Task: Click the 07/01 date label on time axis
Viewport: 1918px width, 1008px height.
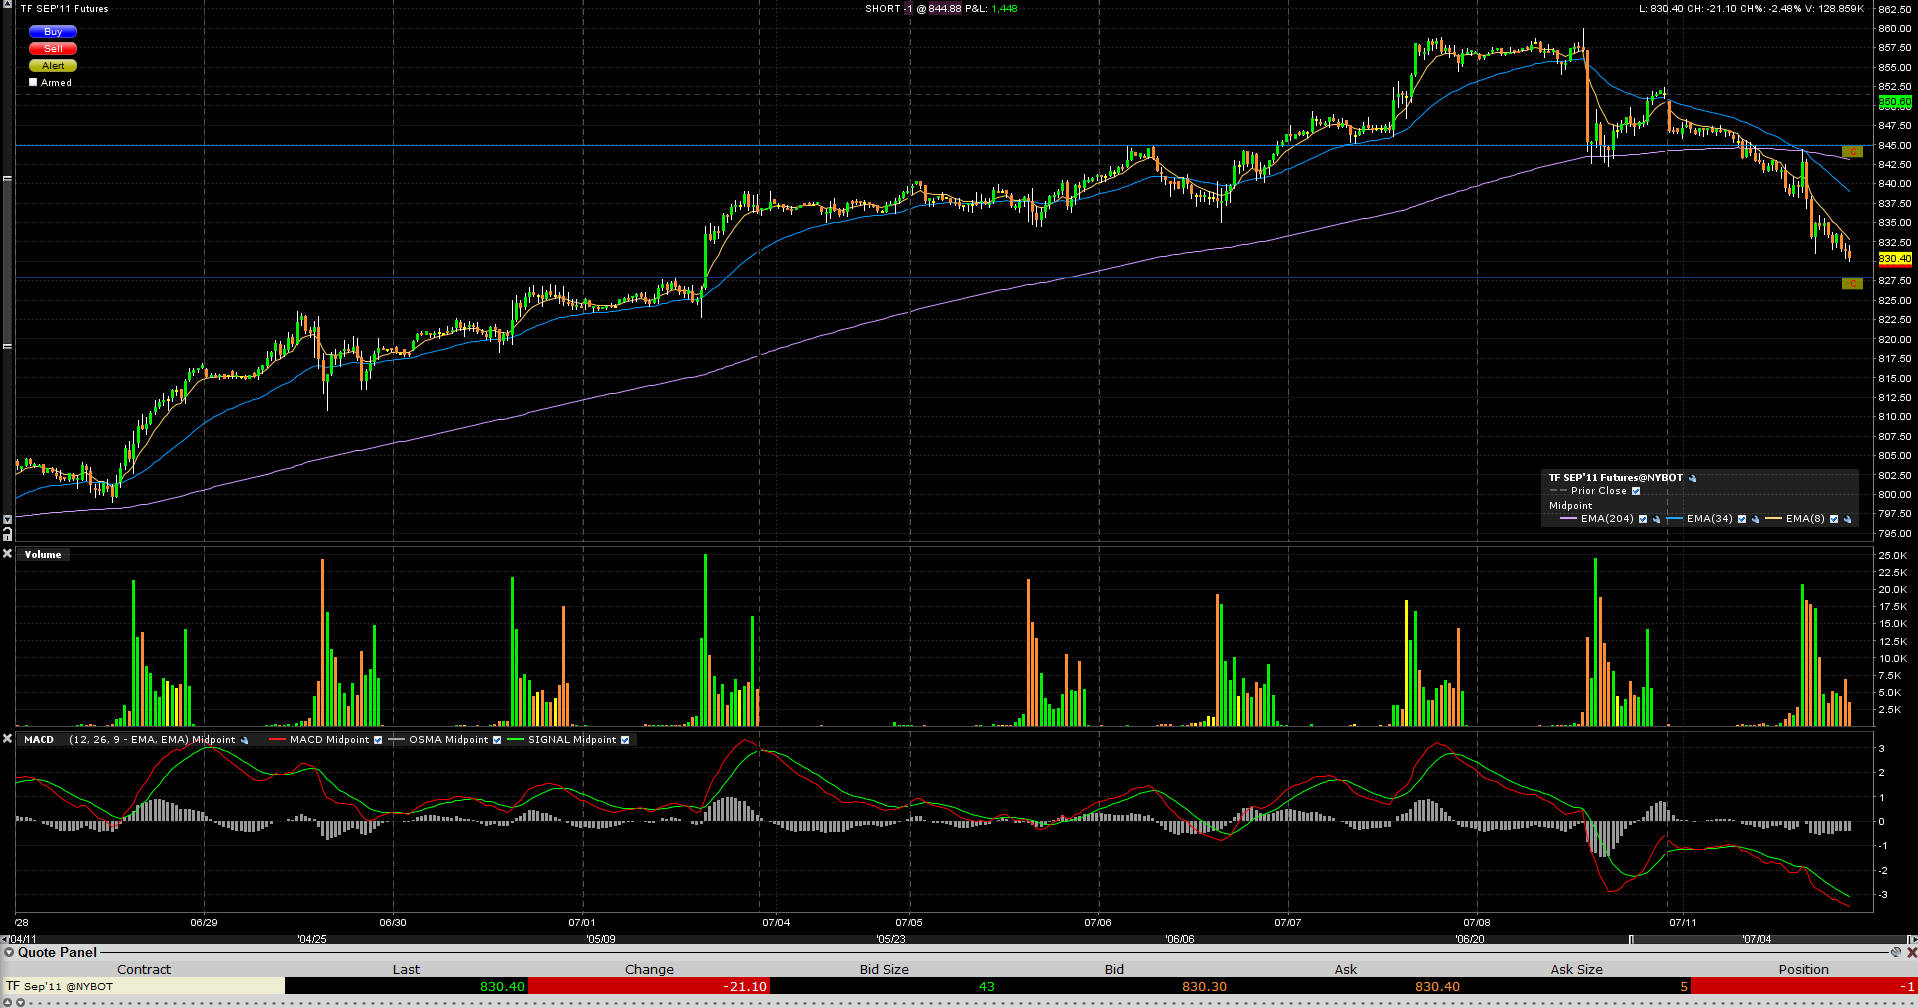Action: [x=582, y=923]
